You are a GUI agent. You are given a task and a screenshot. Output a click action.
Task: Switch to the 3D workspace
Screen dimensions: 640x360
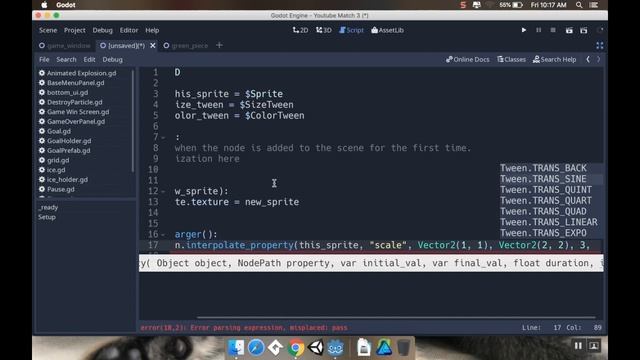click(x=324, y=30)
